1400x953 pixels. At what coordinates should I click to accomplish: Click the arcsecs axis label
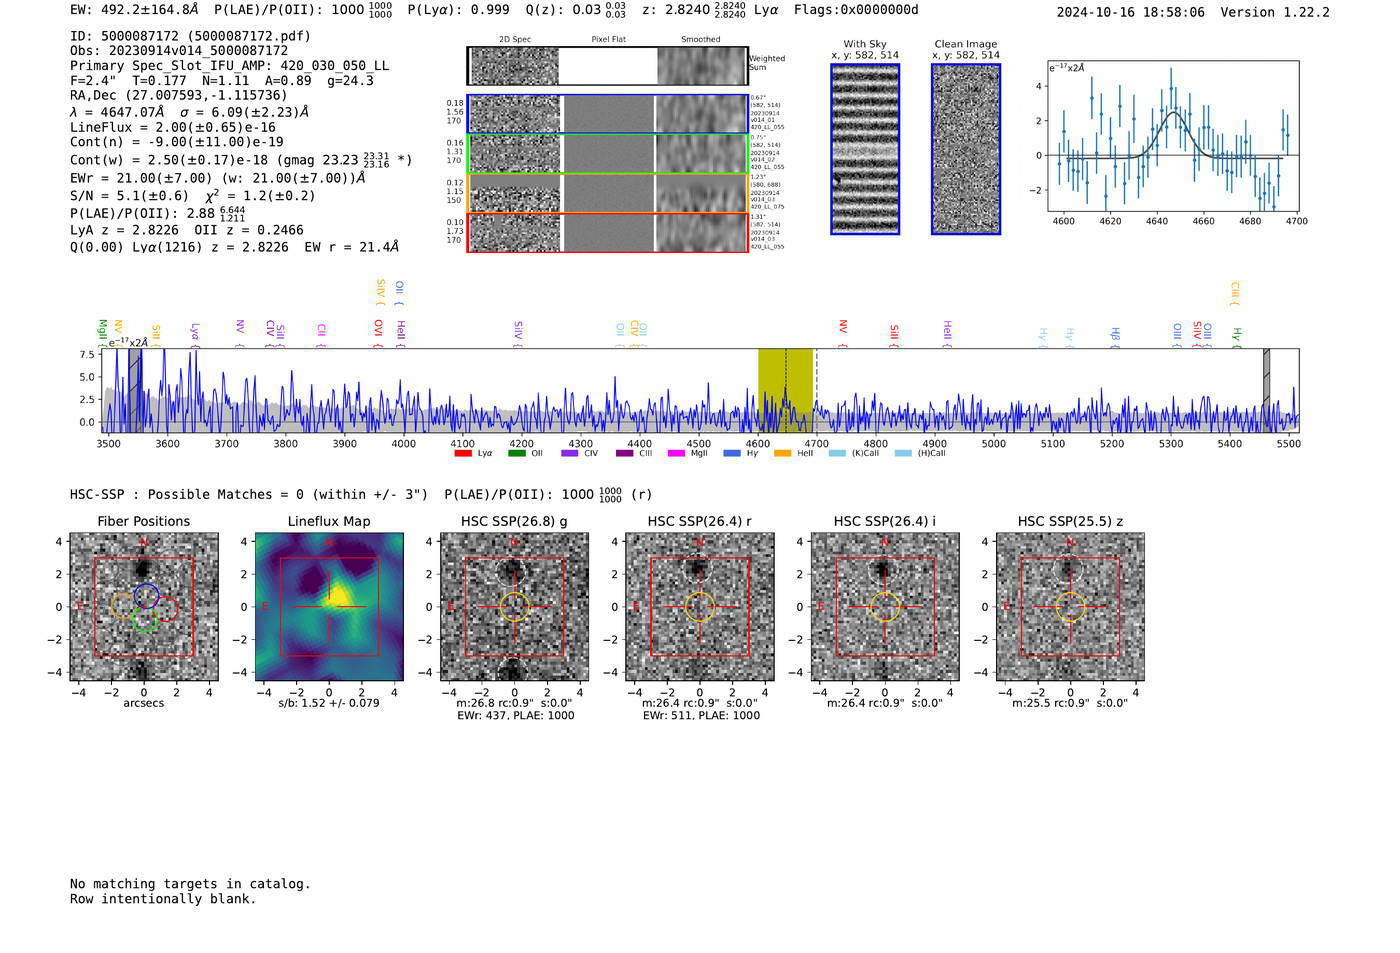(144, 703)
